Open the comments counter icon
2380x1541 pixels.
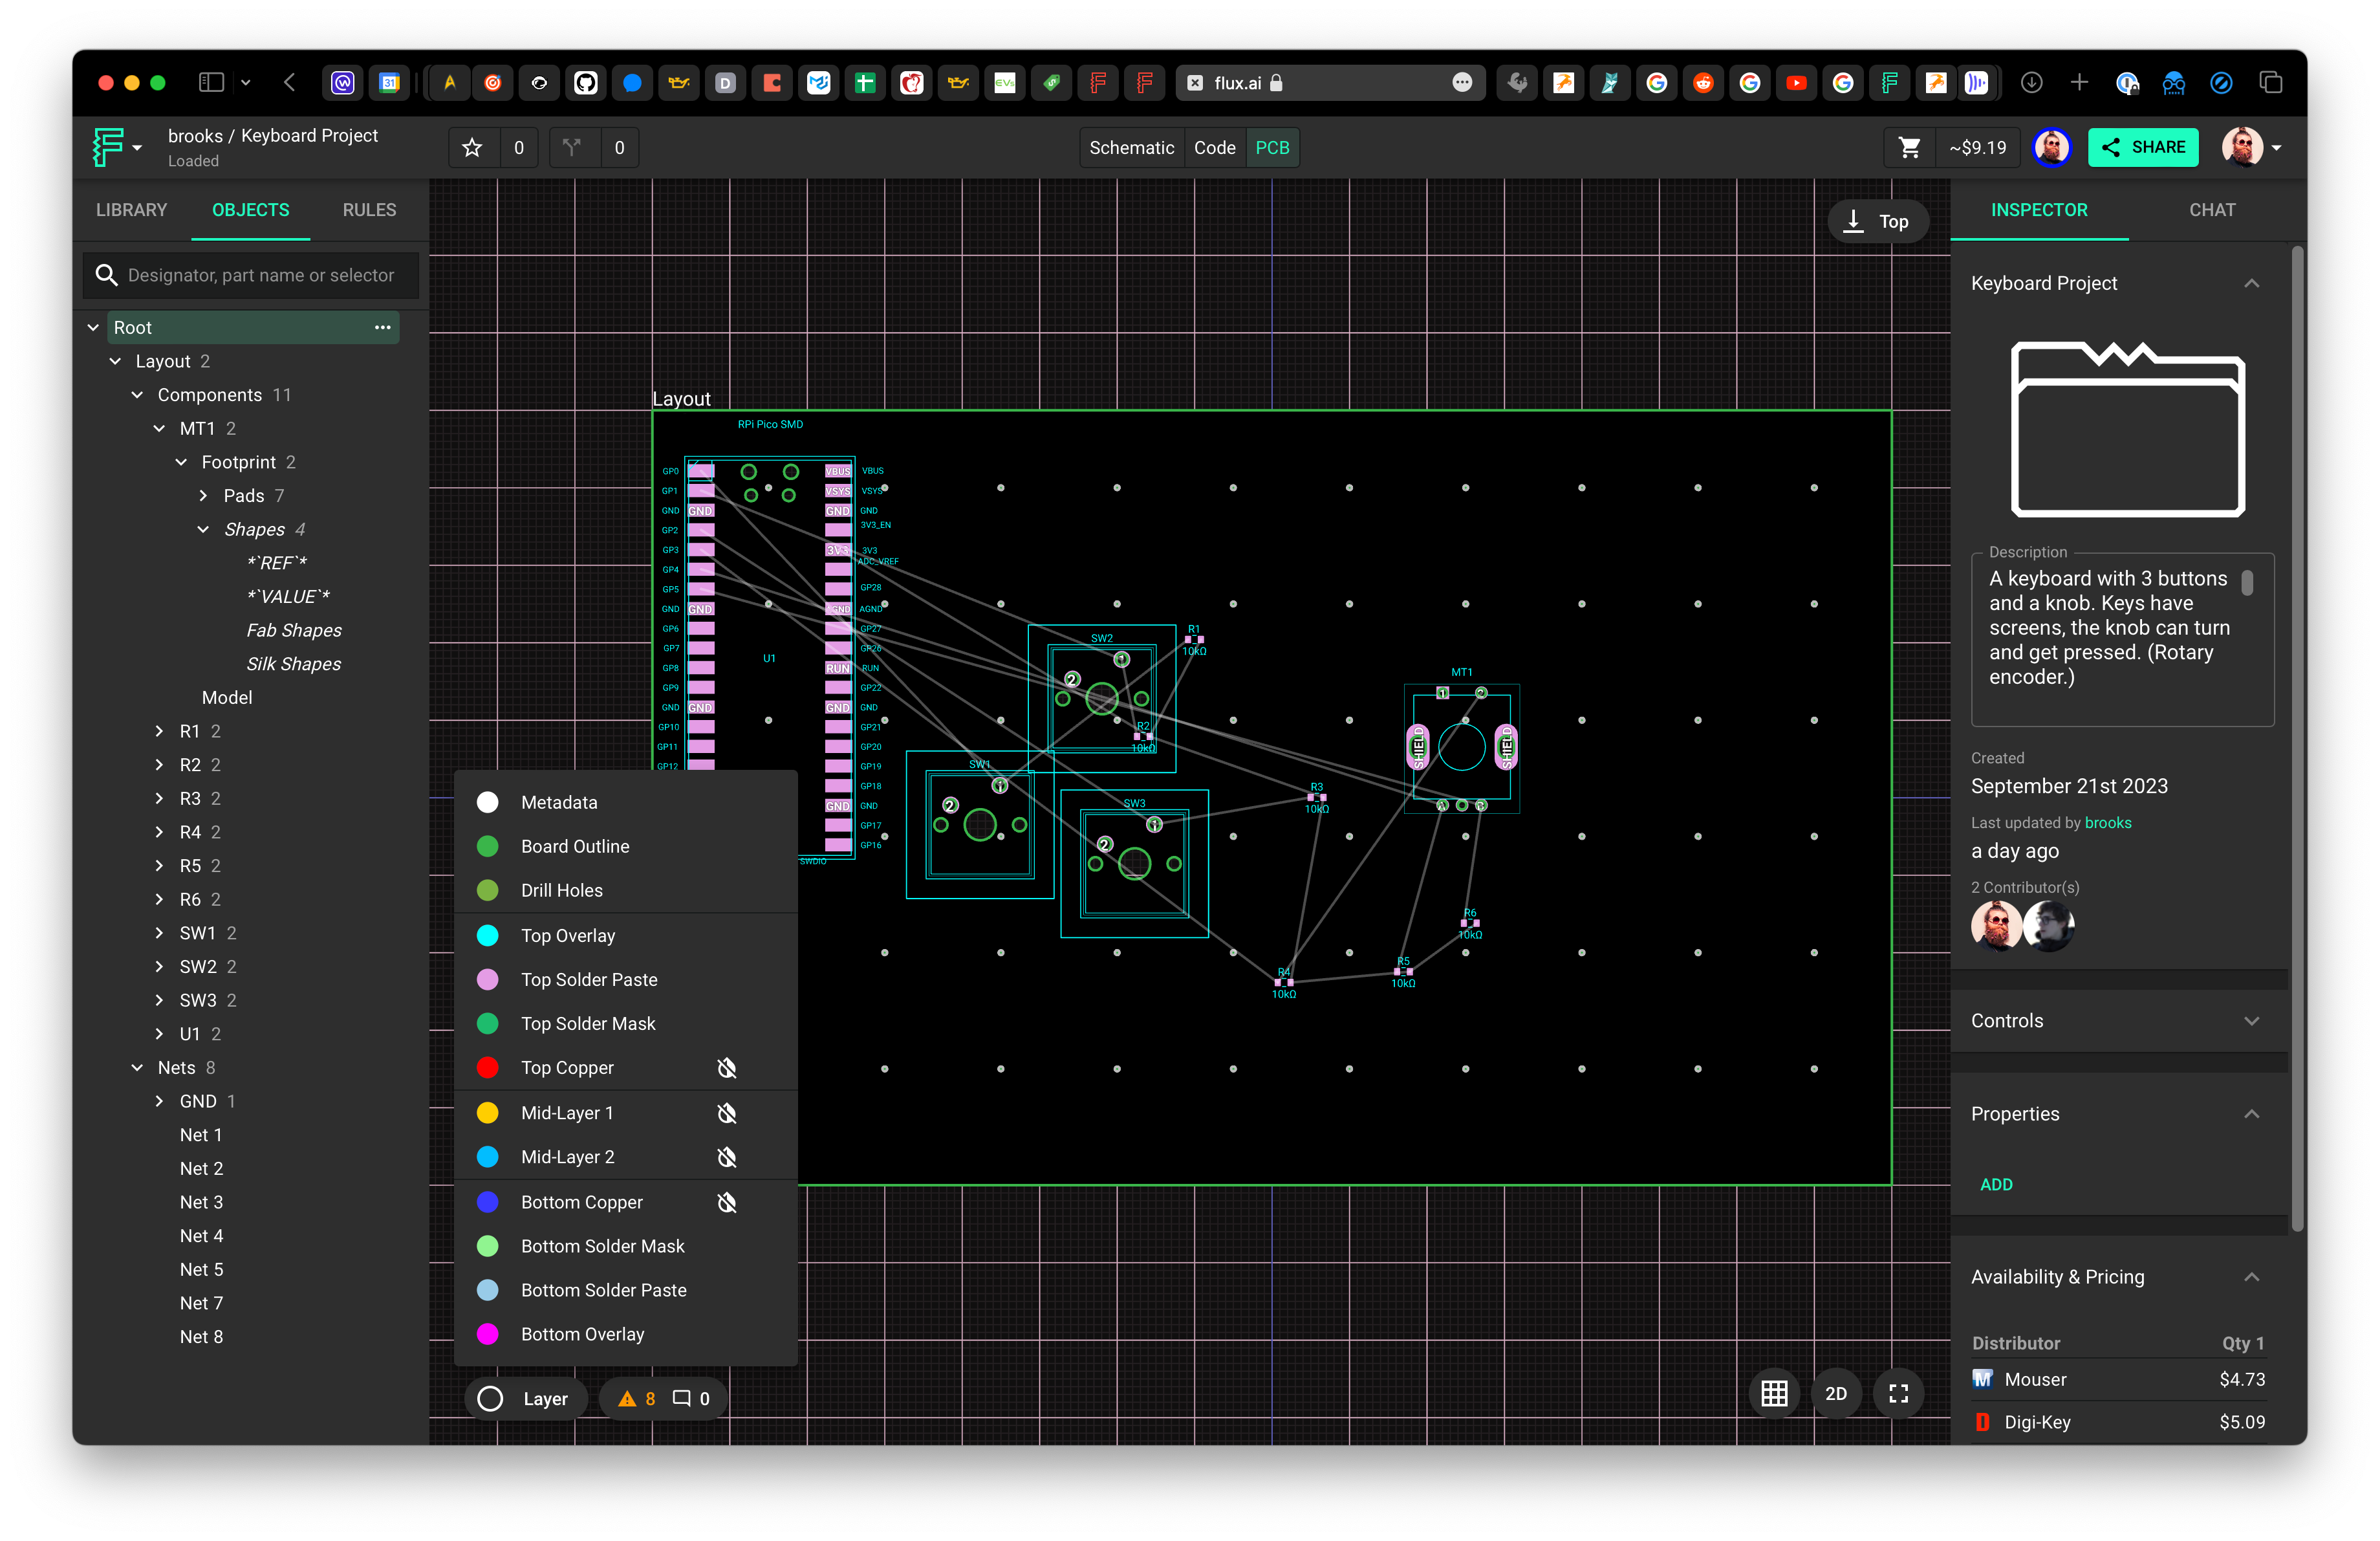coord(682,1398)
